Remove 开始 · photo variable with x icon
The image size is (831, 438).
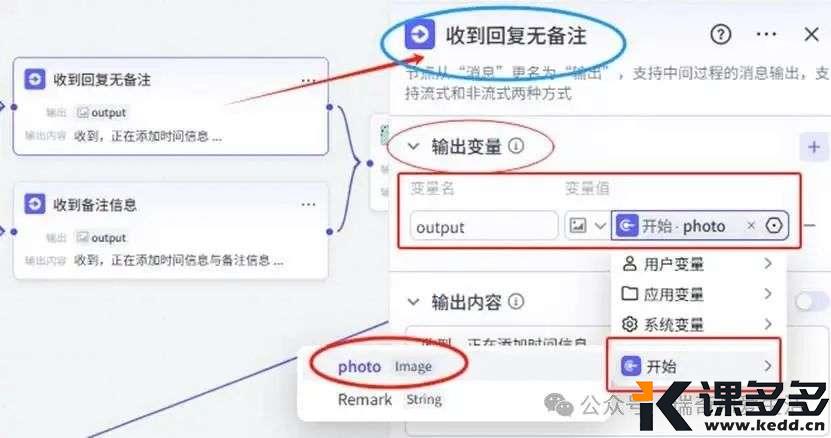751,226
